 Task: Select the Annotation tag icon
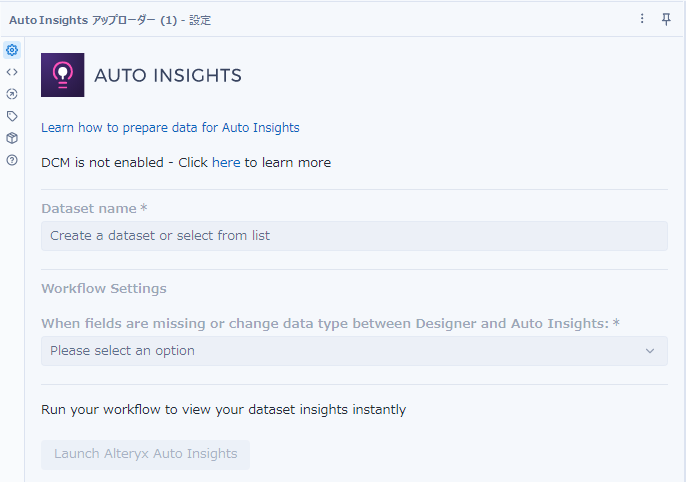12,116
